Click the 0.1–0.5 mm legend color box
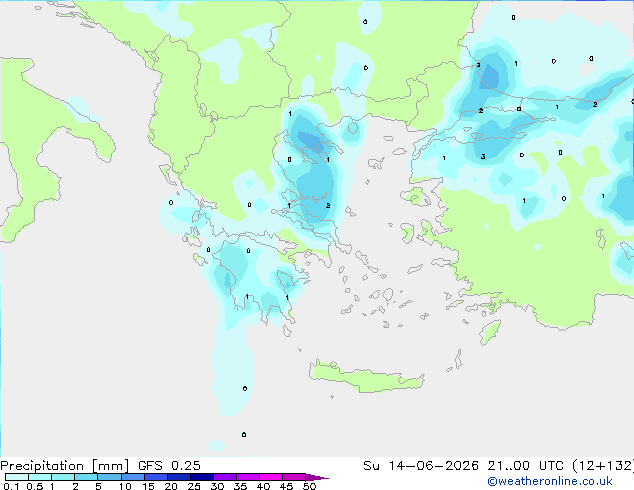634x490 pixels. tap(17, 477)
